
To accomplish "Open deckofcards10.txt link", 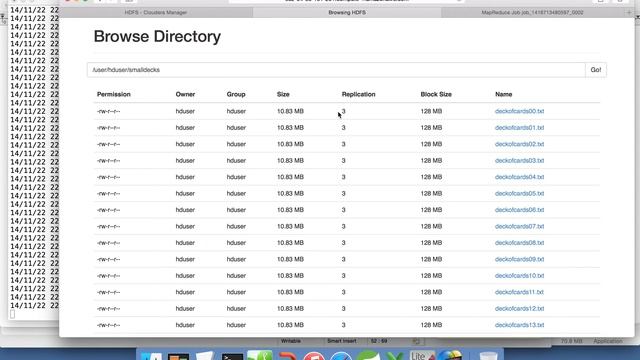I will click(519, 276).
